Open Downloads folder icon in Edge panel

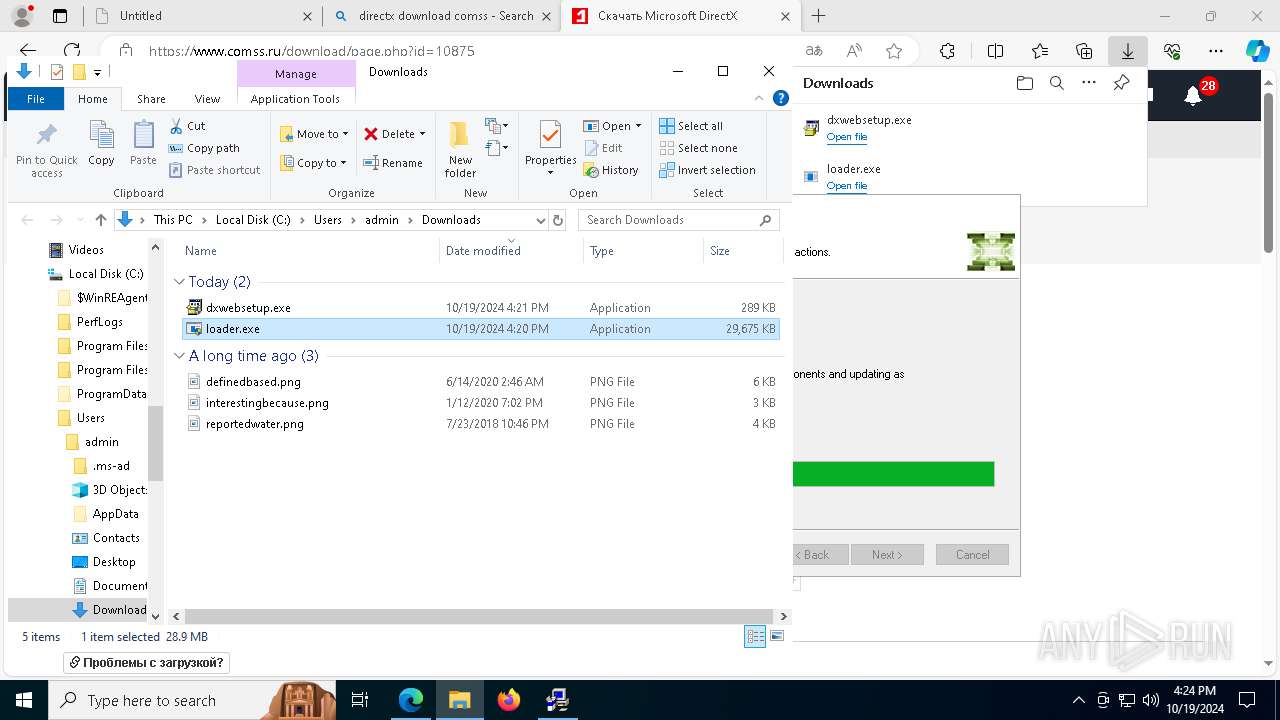pos(1024,83)
